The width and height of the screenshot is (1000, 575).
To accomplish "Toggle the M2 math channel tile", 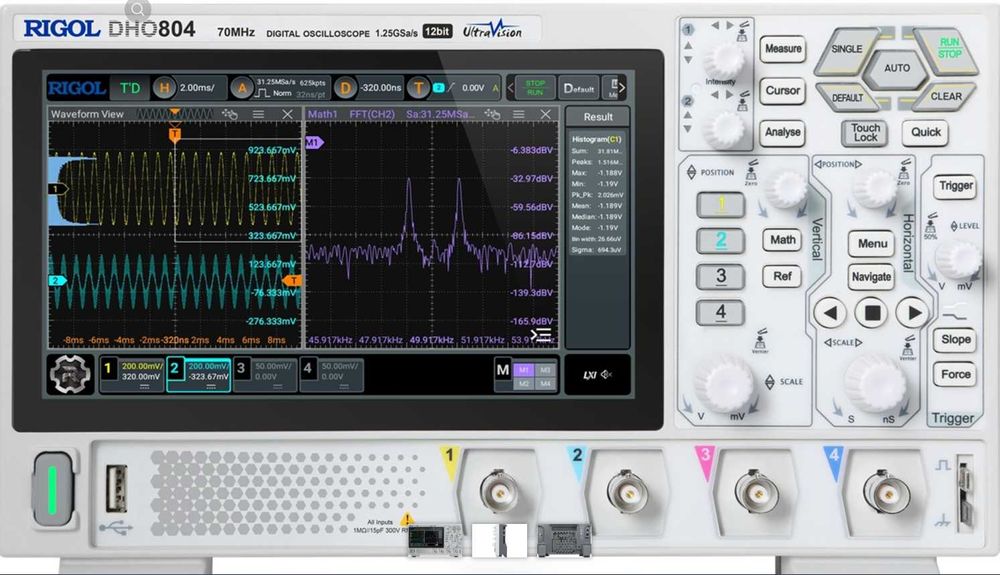I will pyautogui.click(x=524, y=383).
